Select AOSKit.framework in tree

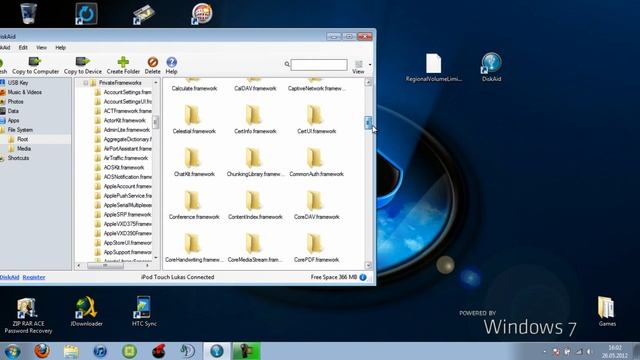[x=124, y=167]
